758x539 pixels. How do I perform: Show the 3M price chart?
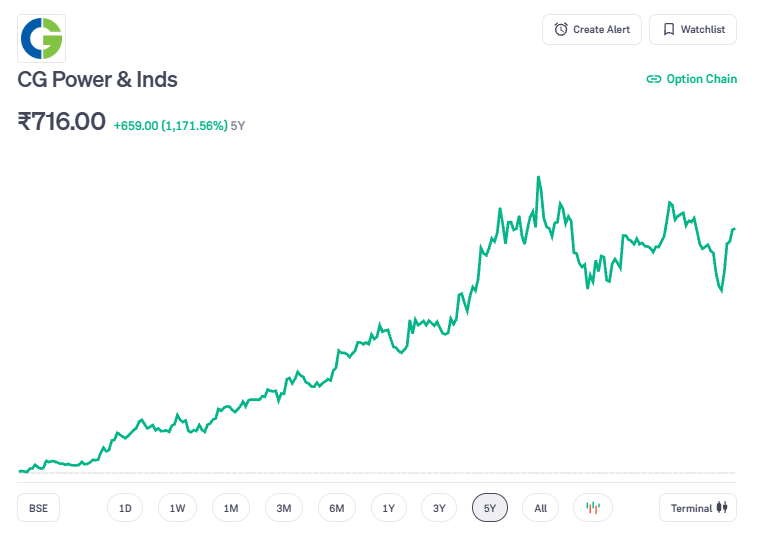click(x=284, y=508)
